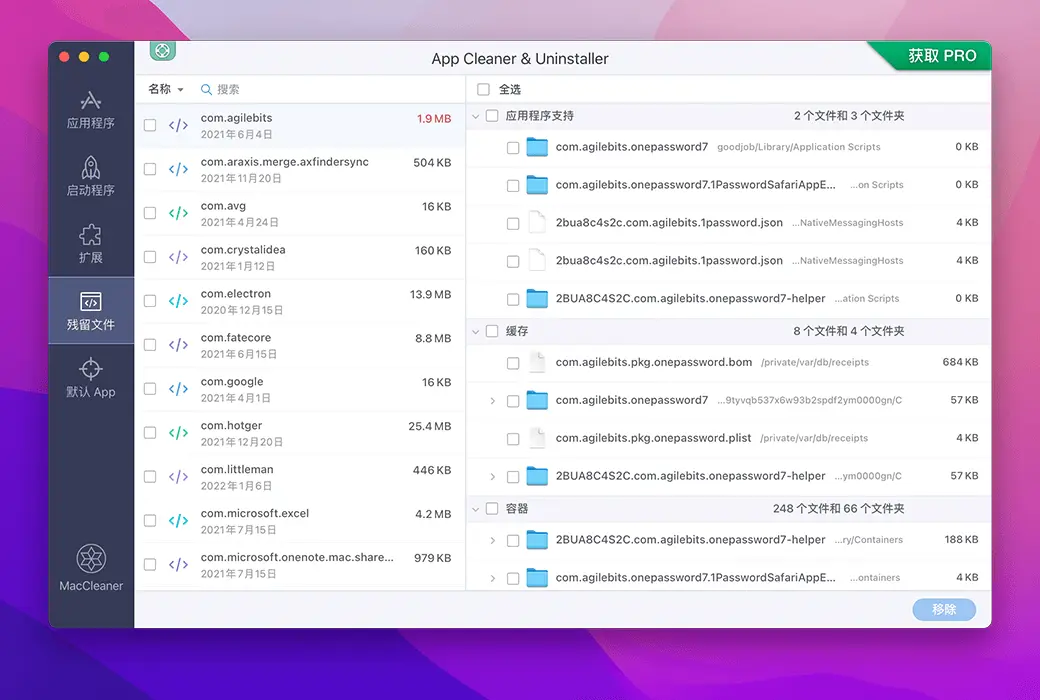The width and height of the screenshot is (1040, 700).
Task: Click file icon of com.agilebits.pkg.onepassword.bom
Action: click(x=537, y=362)
